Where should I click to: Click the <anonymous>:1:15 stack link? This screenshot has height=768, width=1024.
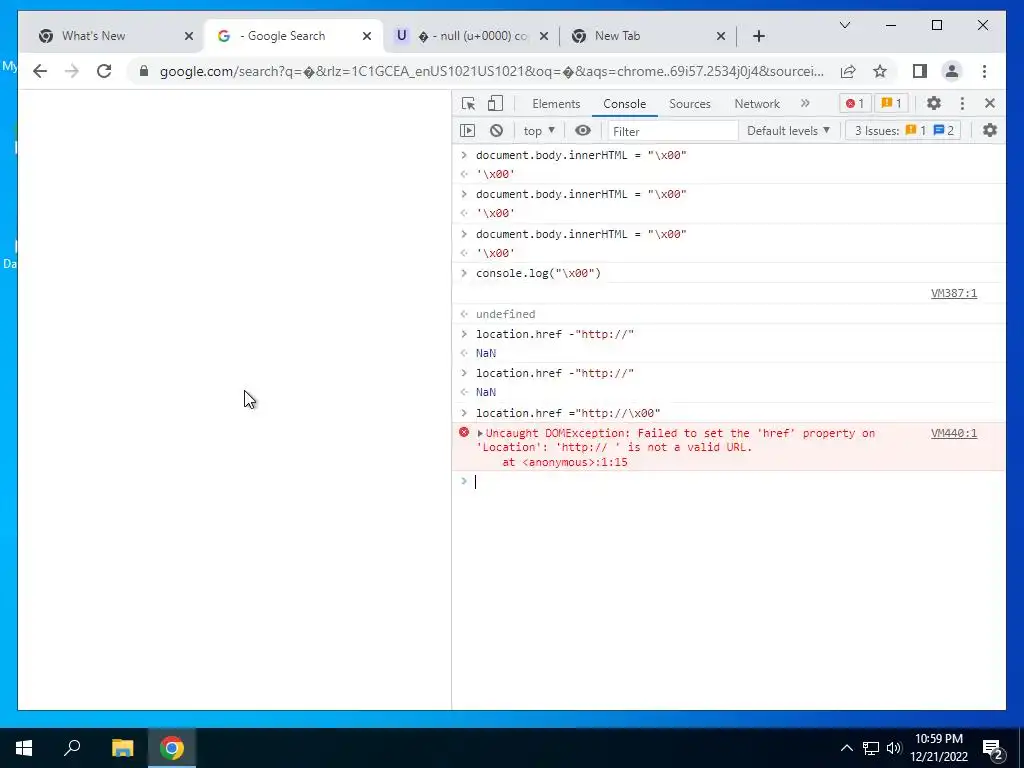[575, 462]
